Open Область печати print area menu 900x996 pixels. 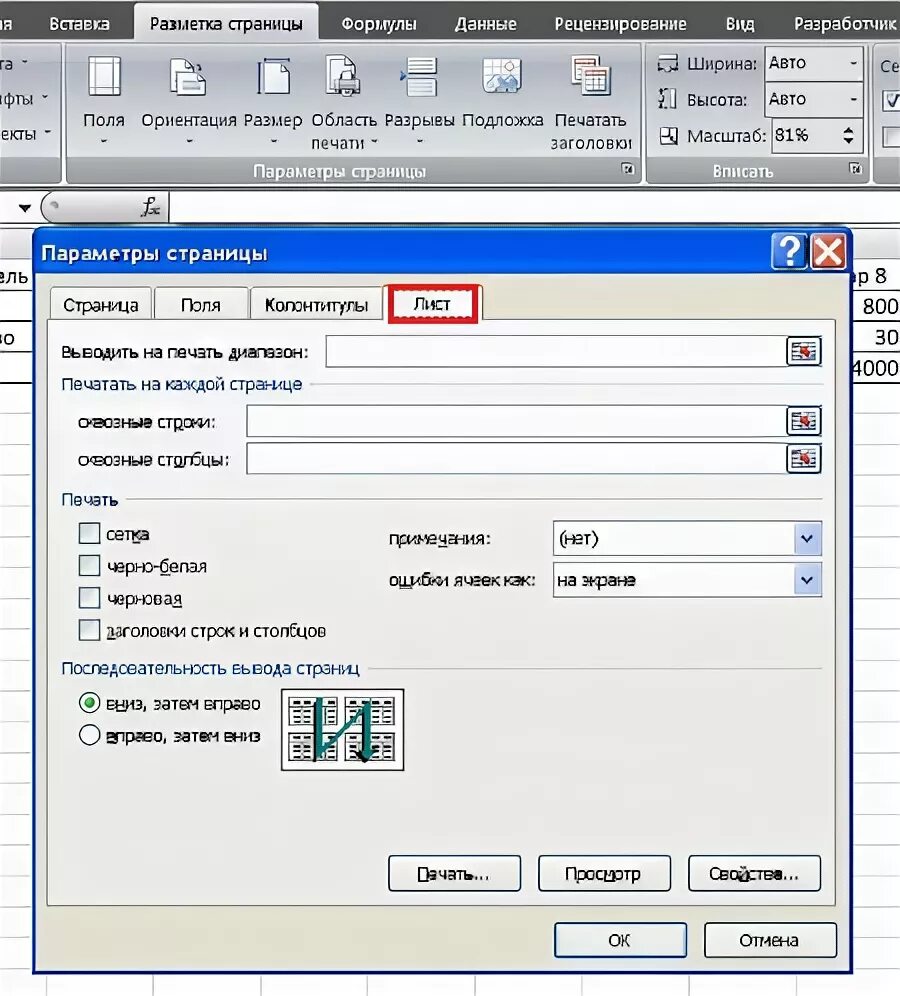tap(344, 102)
